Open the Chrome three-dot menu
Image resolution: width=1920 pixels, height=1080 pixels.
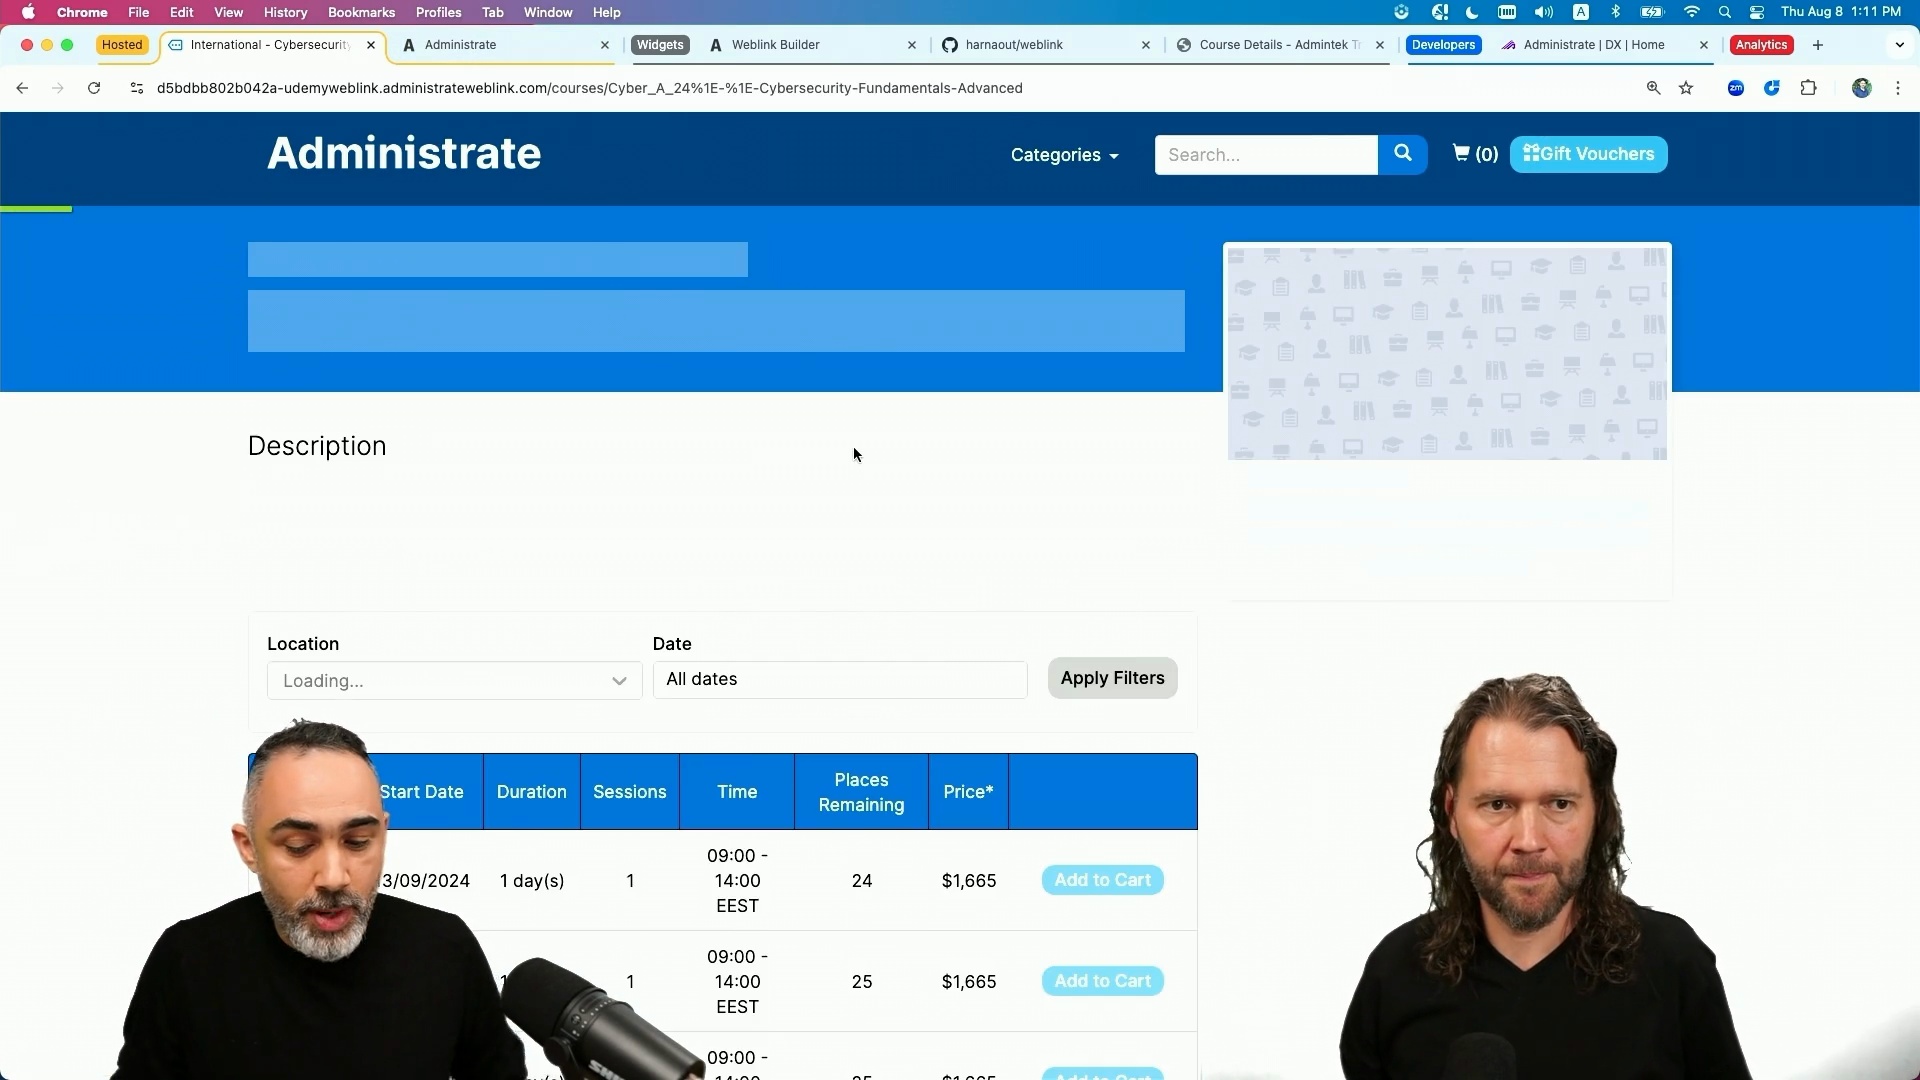click(1898, 88)
